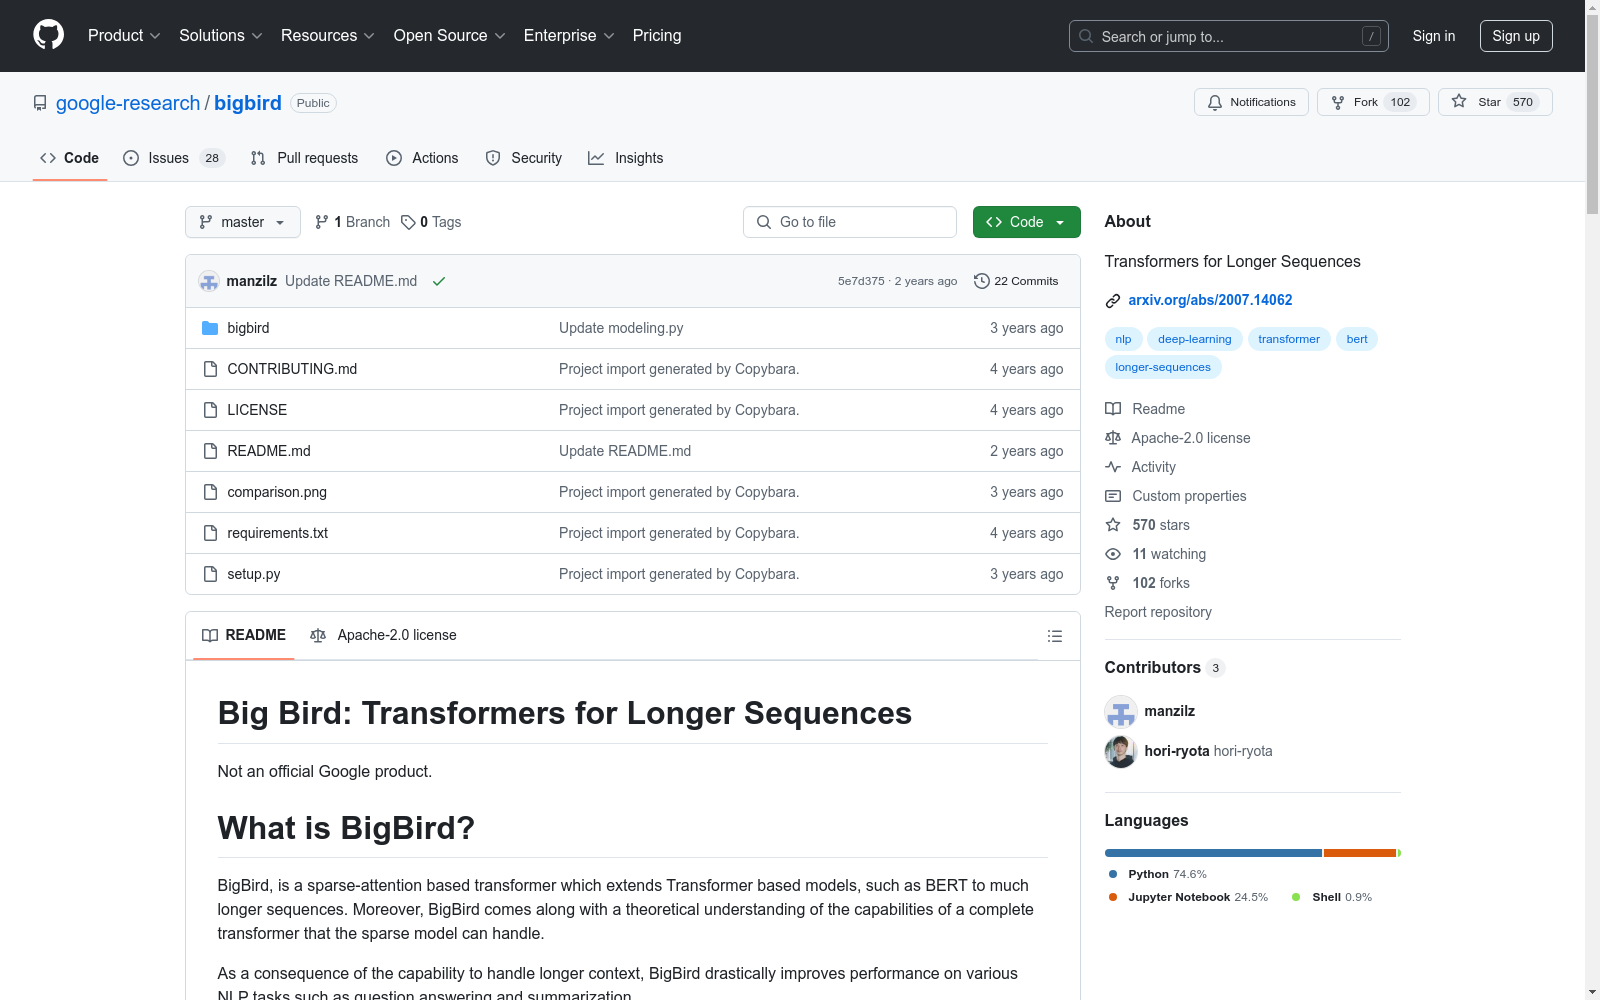Open the google-research owner link
This screenshot has height=1000, width=1600.
[x=128, y=103]
